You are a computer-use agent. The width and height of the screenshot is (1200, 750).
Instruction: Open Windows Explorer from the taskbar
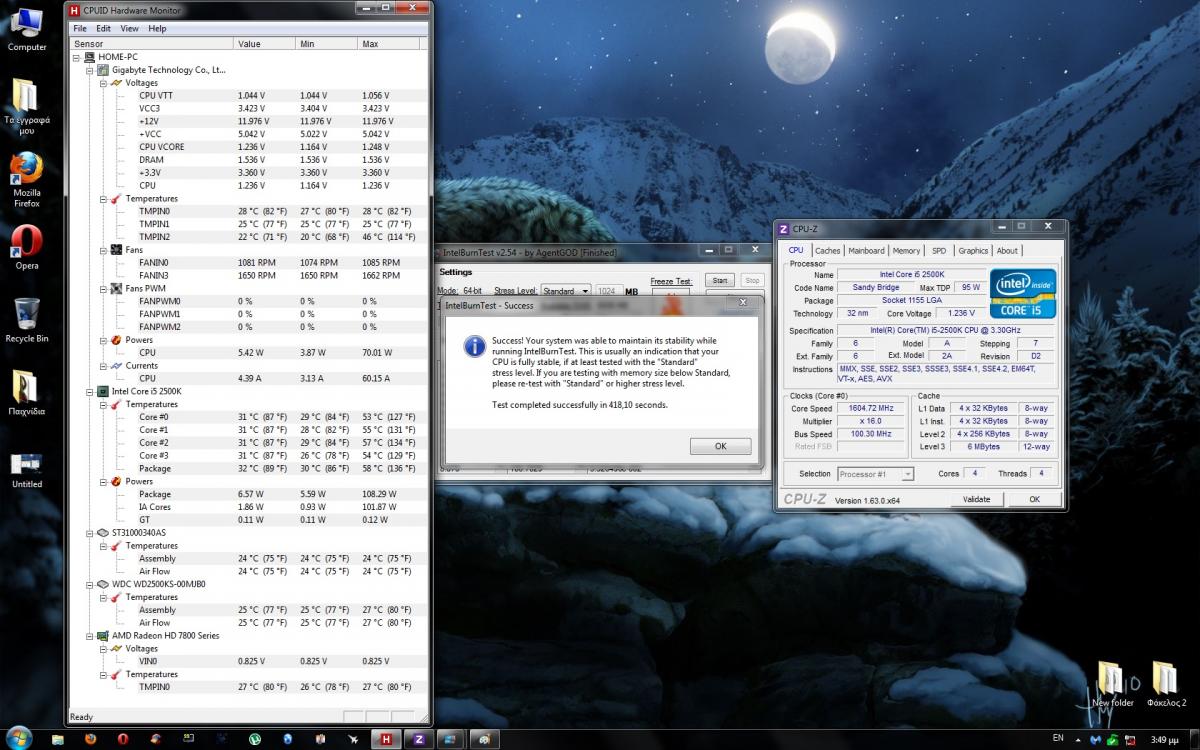[58, 739]
